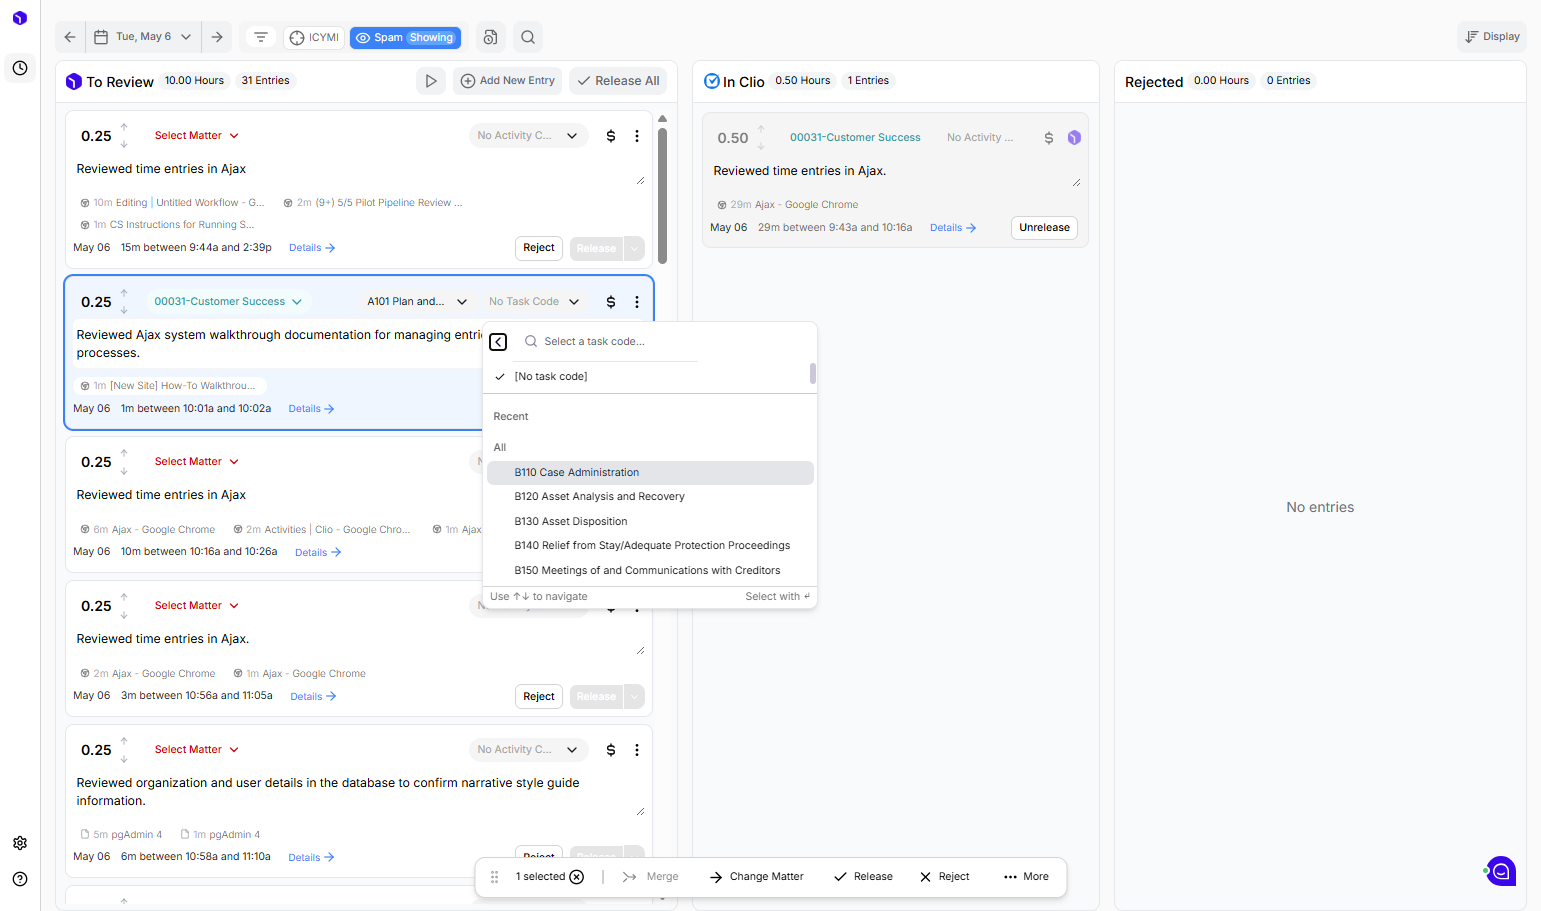Toggle Spam Showing visibility
The width and height of the screenshot is (1541, 911).
pyautogui.click(x=406, y=38)
